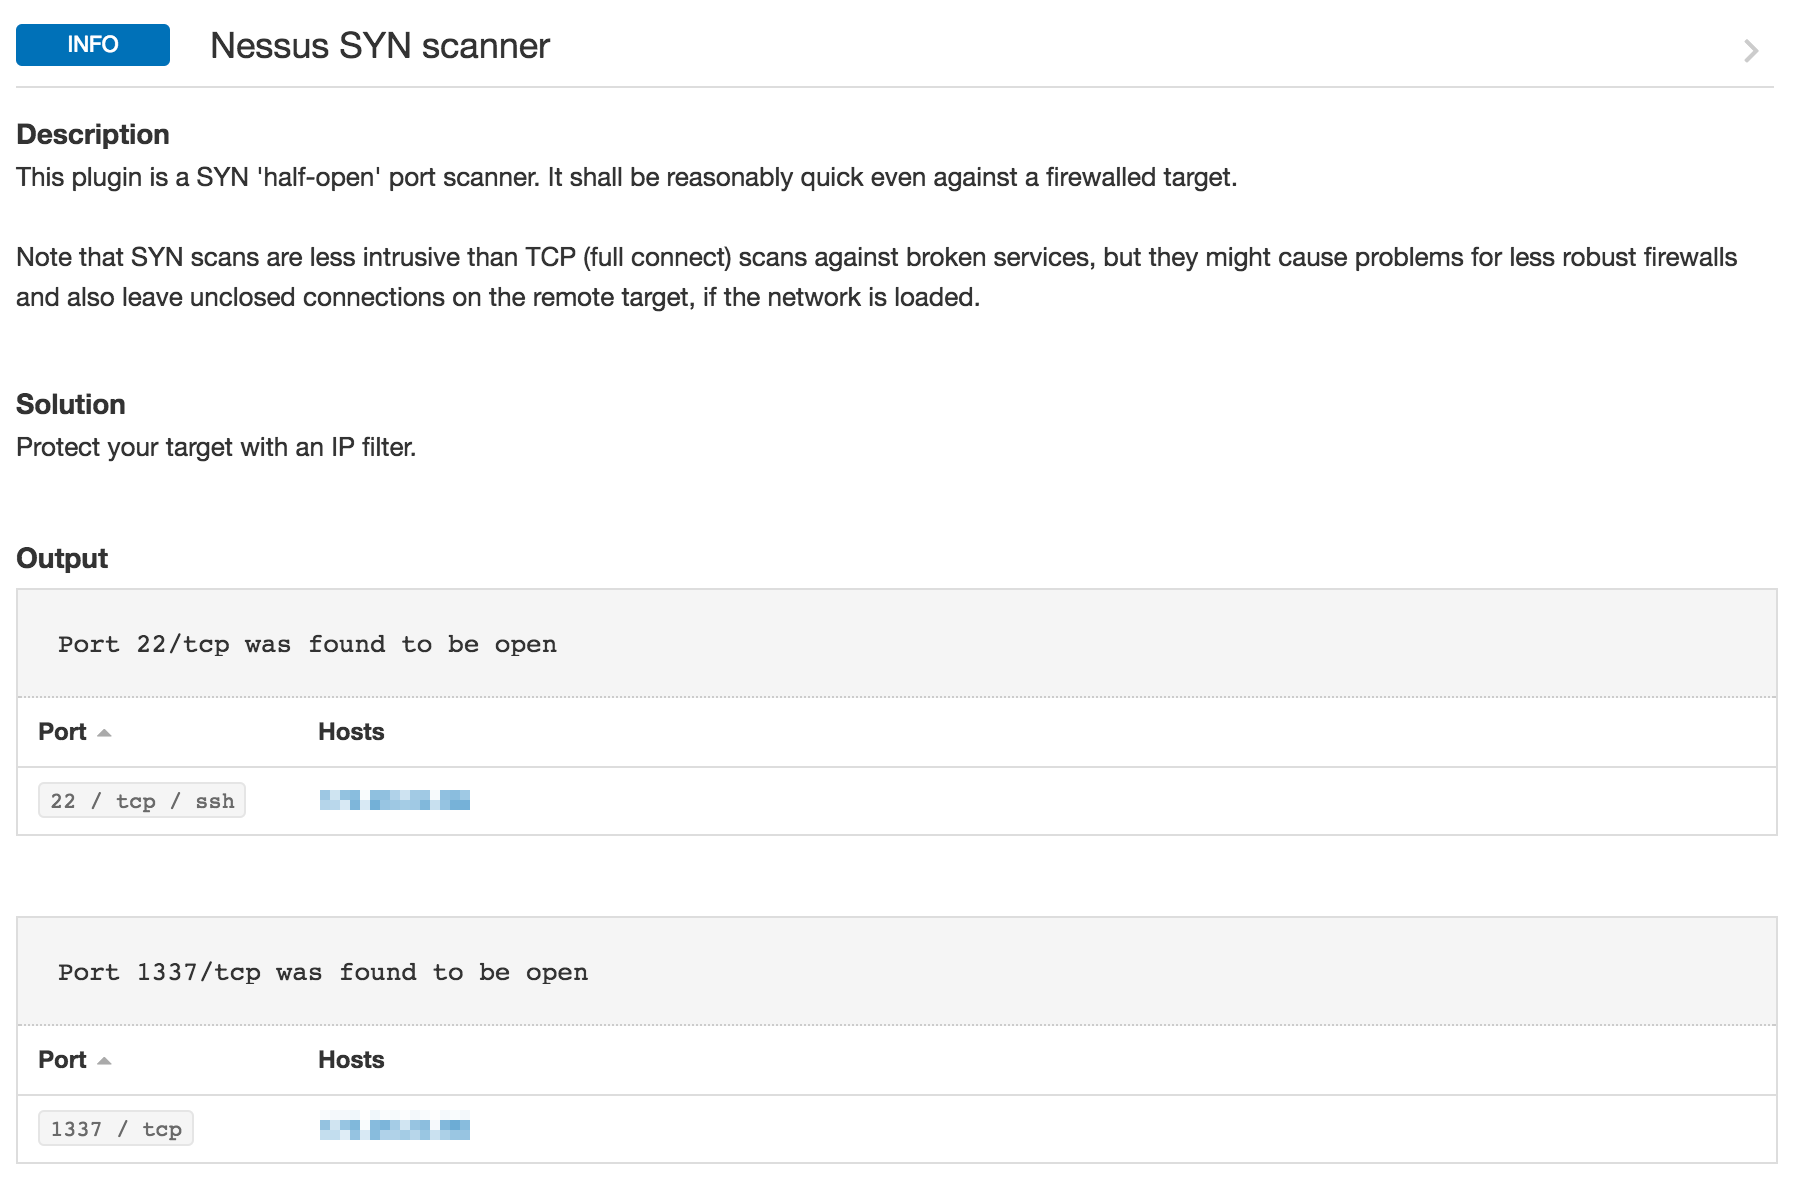This screenshot has height=1192, width=1806.
Task: Open the blurred host link for port 22
Action: coord(395,800)
